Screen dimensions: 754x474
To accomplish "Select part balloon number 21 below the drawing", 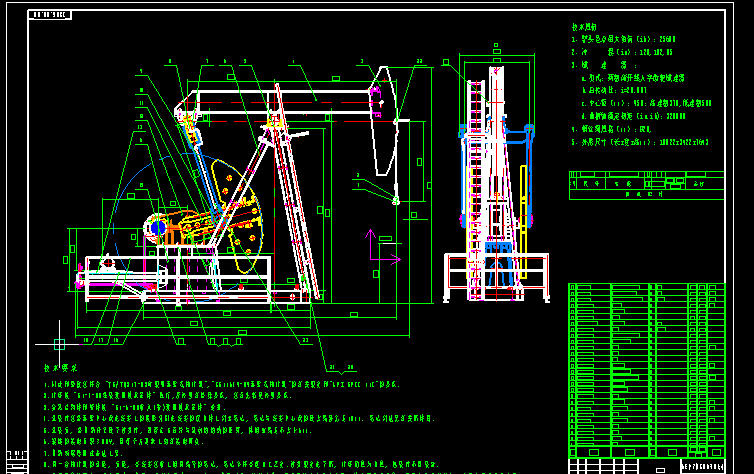I will pos(333,367).
